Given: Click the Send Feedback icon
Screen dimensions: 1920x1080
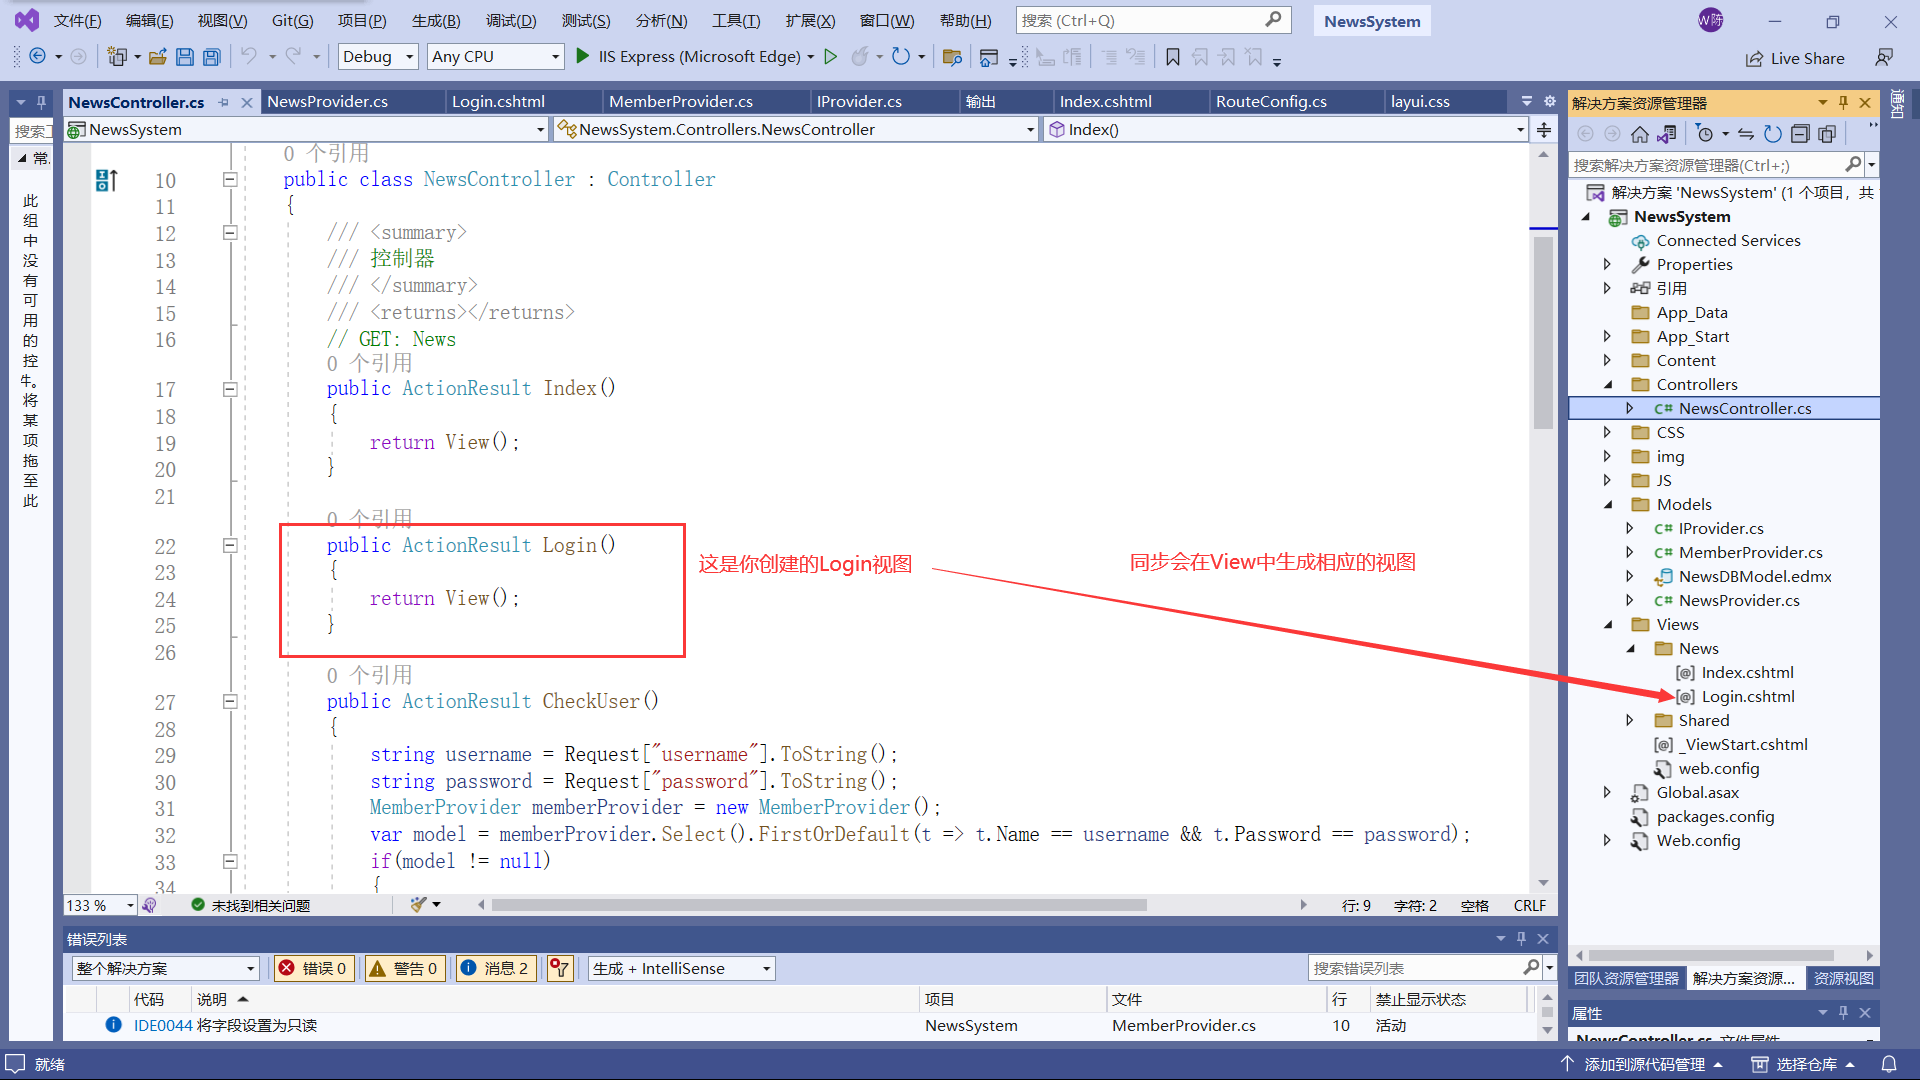Looking at the screenshot, I should tap(1884, 58).
